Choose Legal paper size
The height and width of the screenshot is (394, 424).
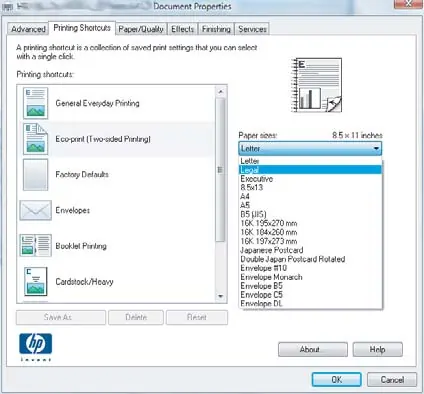point(310,170)
